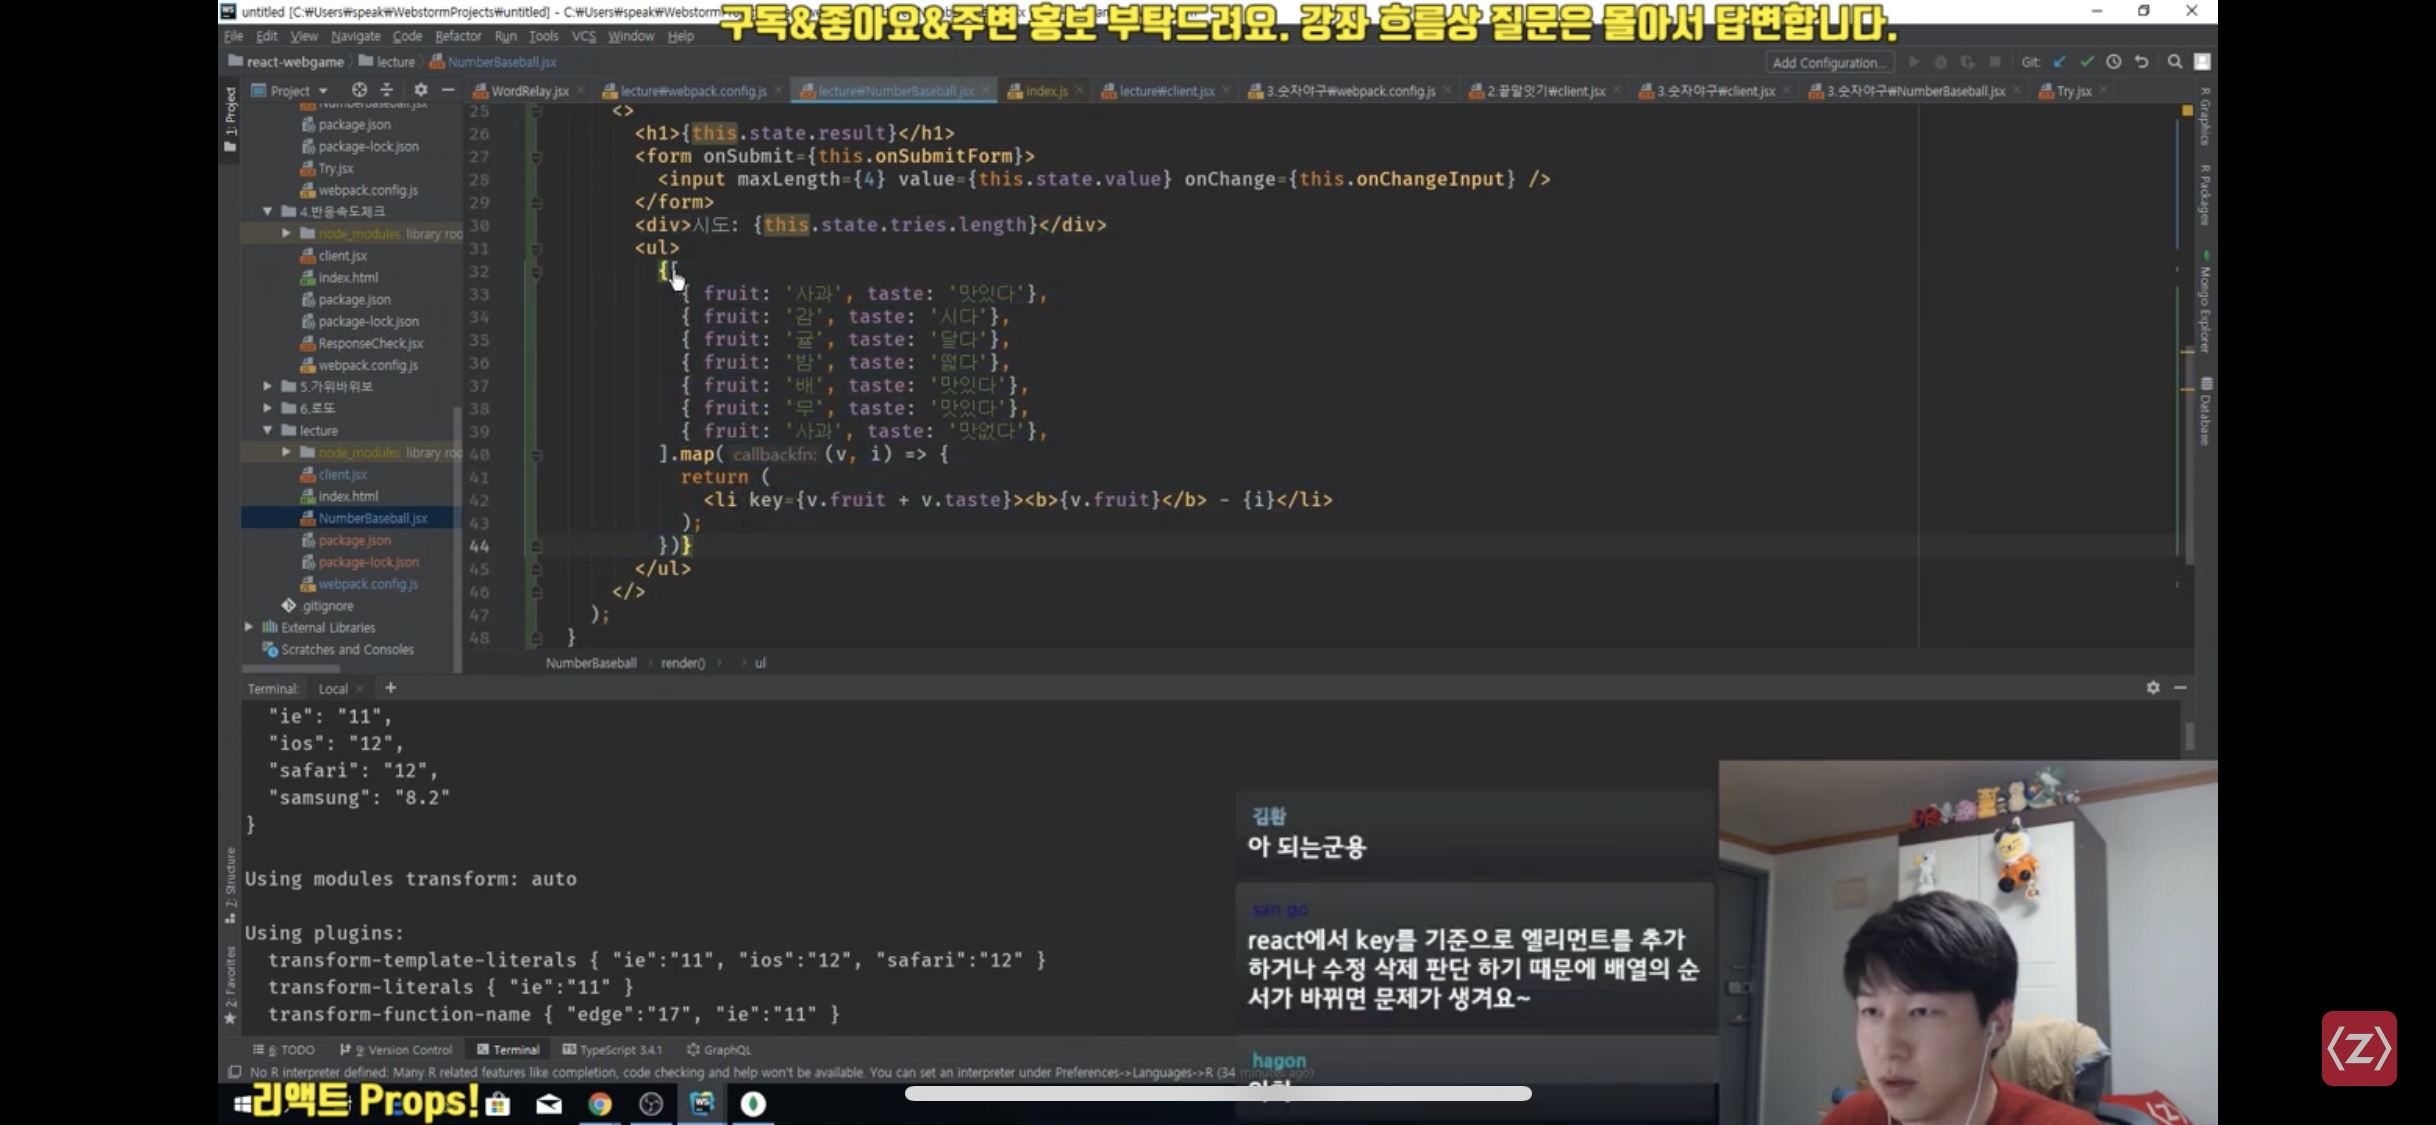Toggle the Z: Structure tool window button

point(230,884)
